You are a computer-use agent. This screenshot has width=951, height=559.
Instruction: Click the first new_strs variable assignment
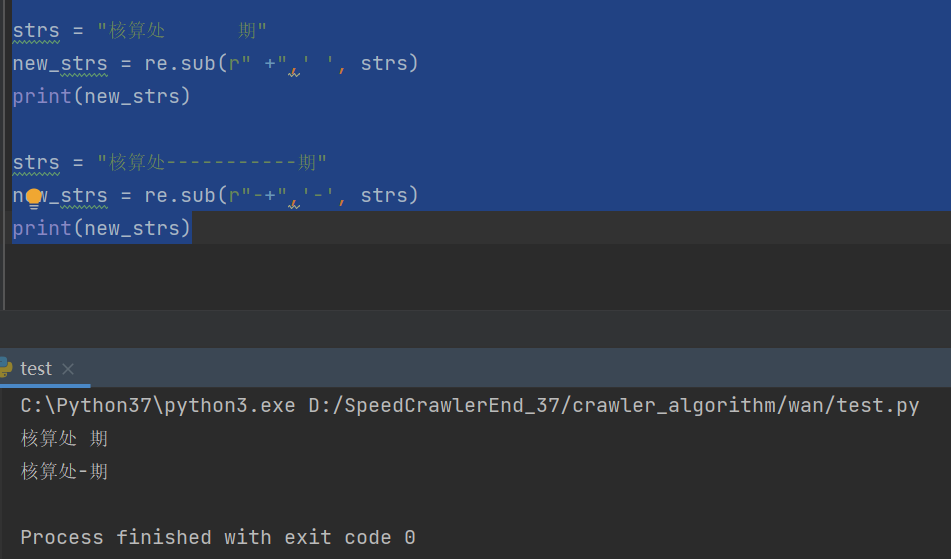tap(60, 63)
